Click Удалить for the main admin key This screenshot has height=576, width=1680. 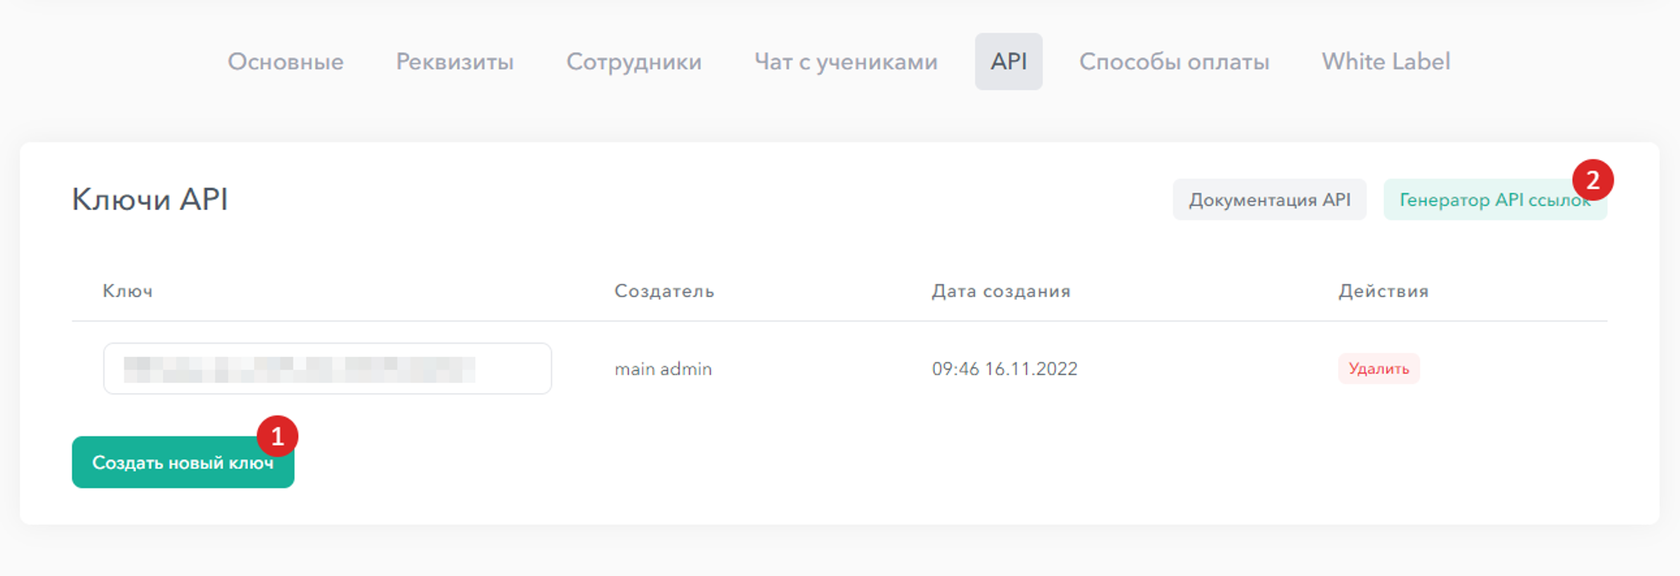pyautogui.click(x=1379, y=369)
